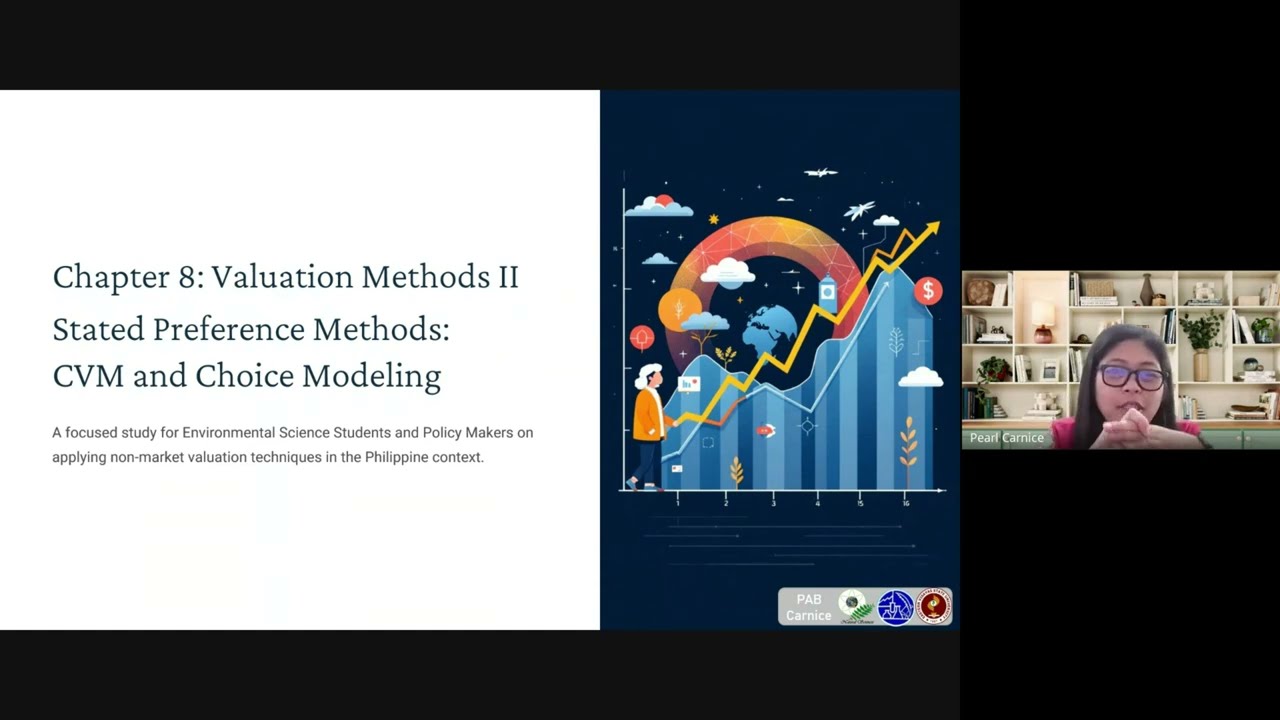This screenshot has width=1280, height=720.
Task: Click the chart illustration on the slide
Action: click(x=780, y=360)
